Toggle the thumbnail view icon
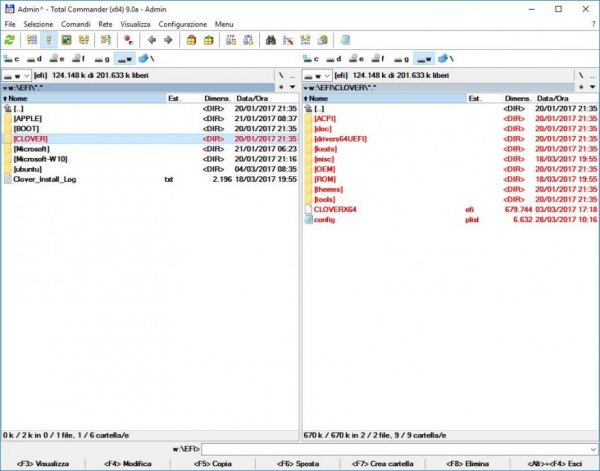 (x=67, y=40)
